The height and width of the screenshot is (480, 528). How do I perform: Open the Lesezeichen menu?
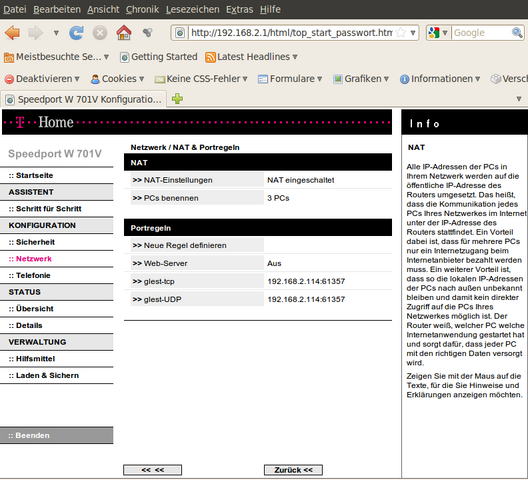[192, 9]
